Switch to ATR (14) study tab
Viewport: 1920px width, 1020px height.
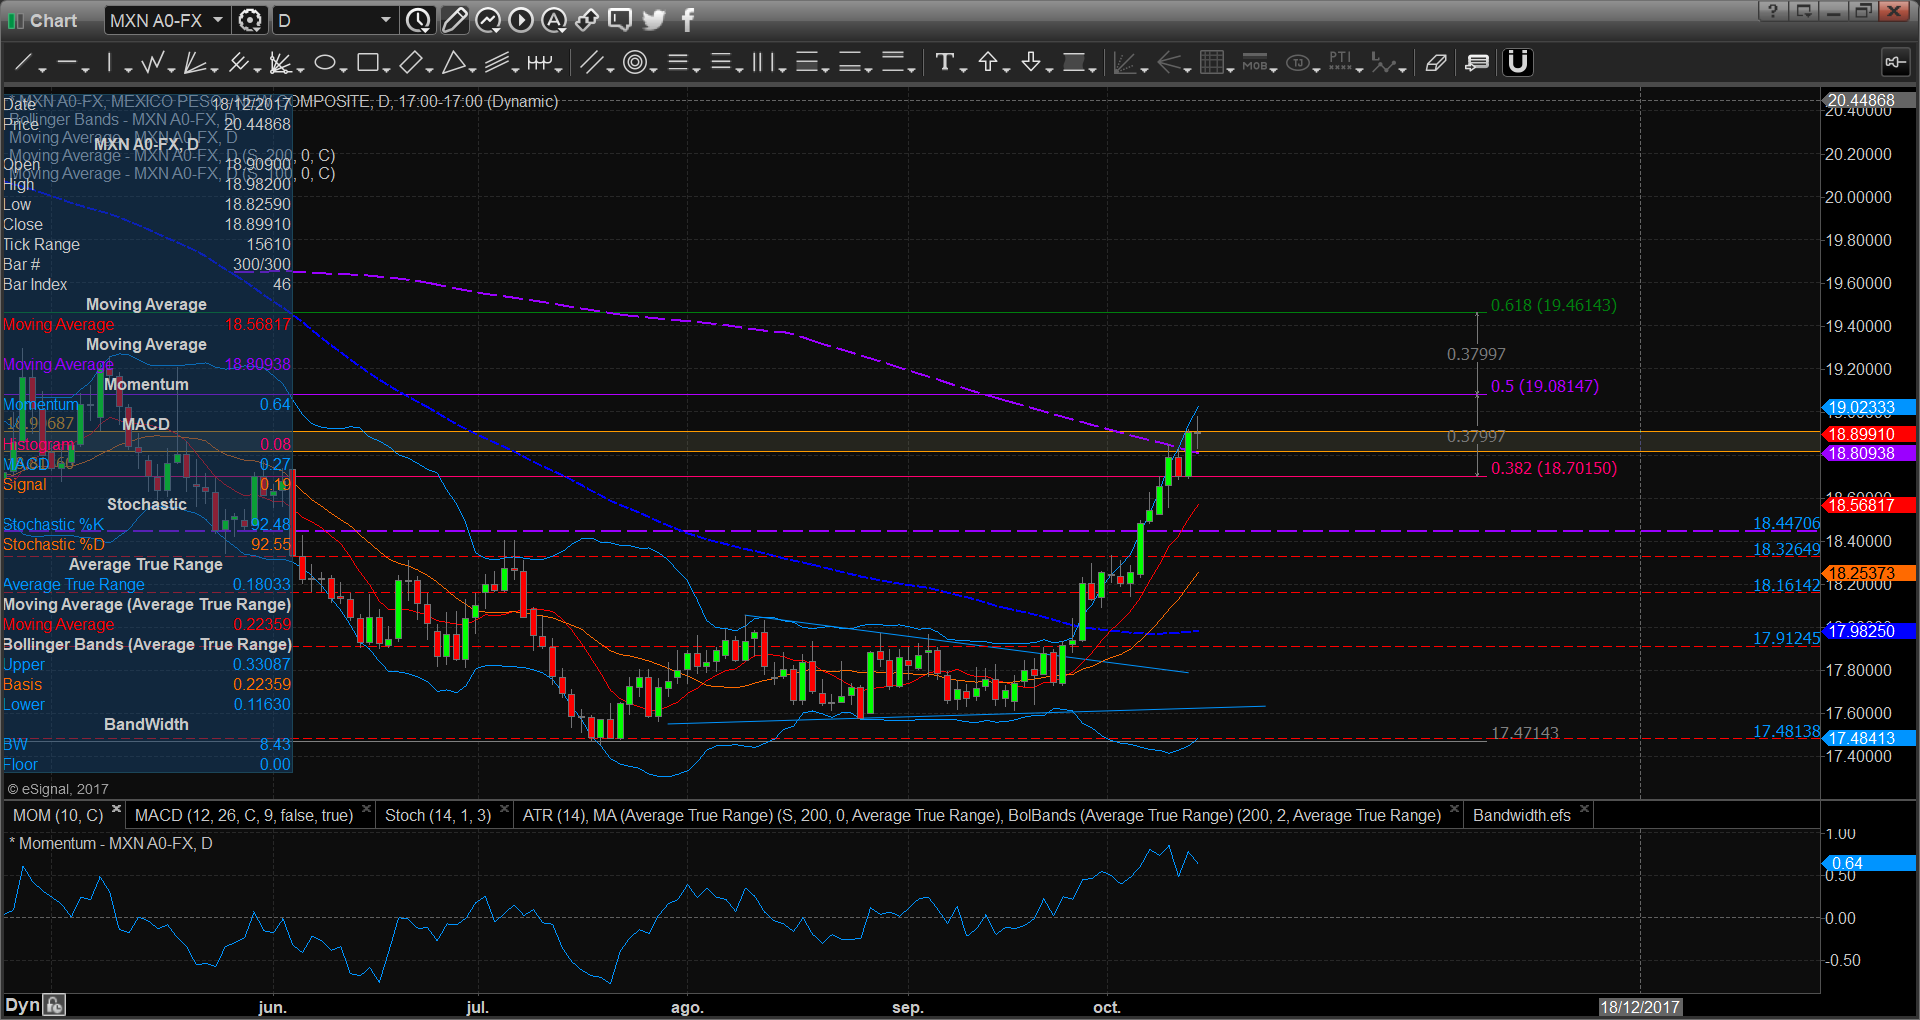click(981, 816)
